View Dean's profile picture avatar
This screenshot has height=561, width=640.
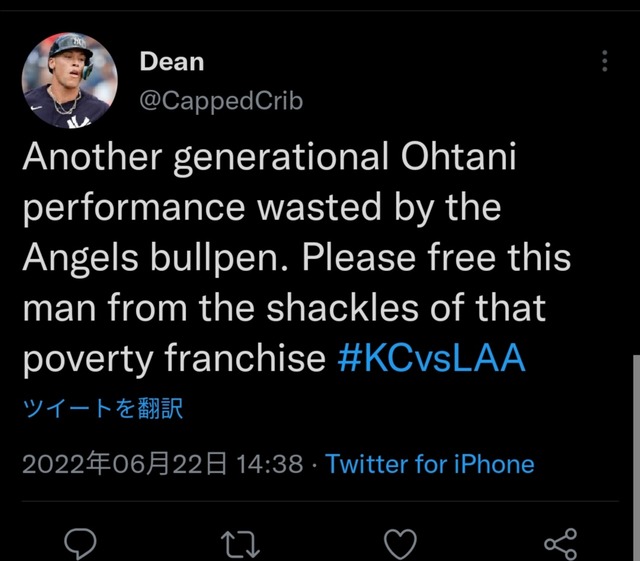point(69,80)
